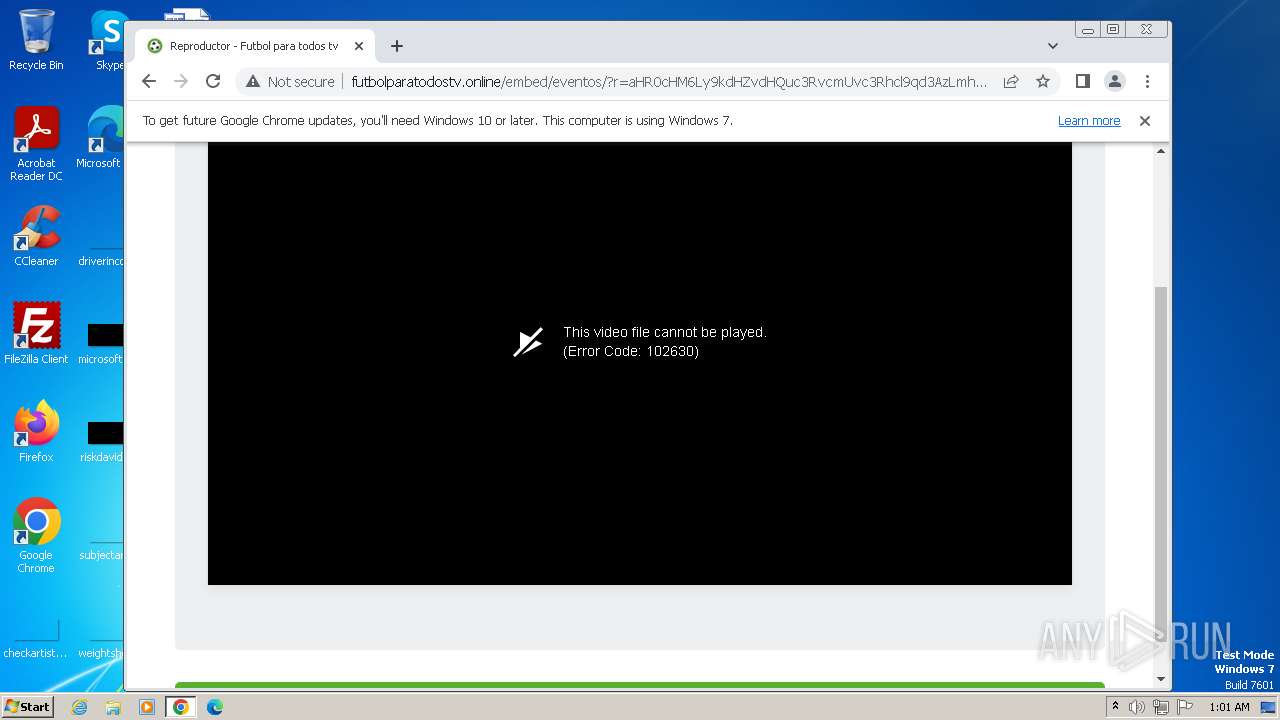Open the FileZilla Client desktop icon
1280x720 pixels.
click(x=36, y=334)
